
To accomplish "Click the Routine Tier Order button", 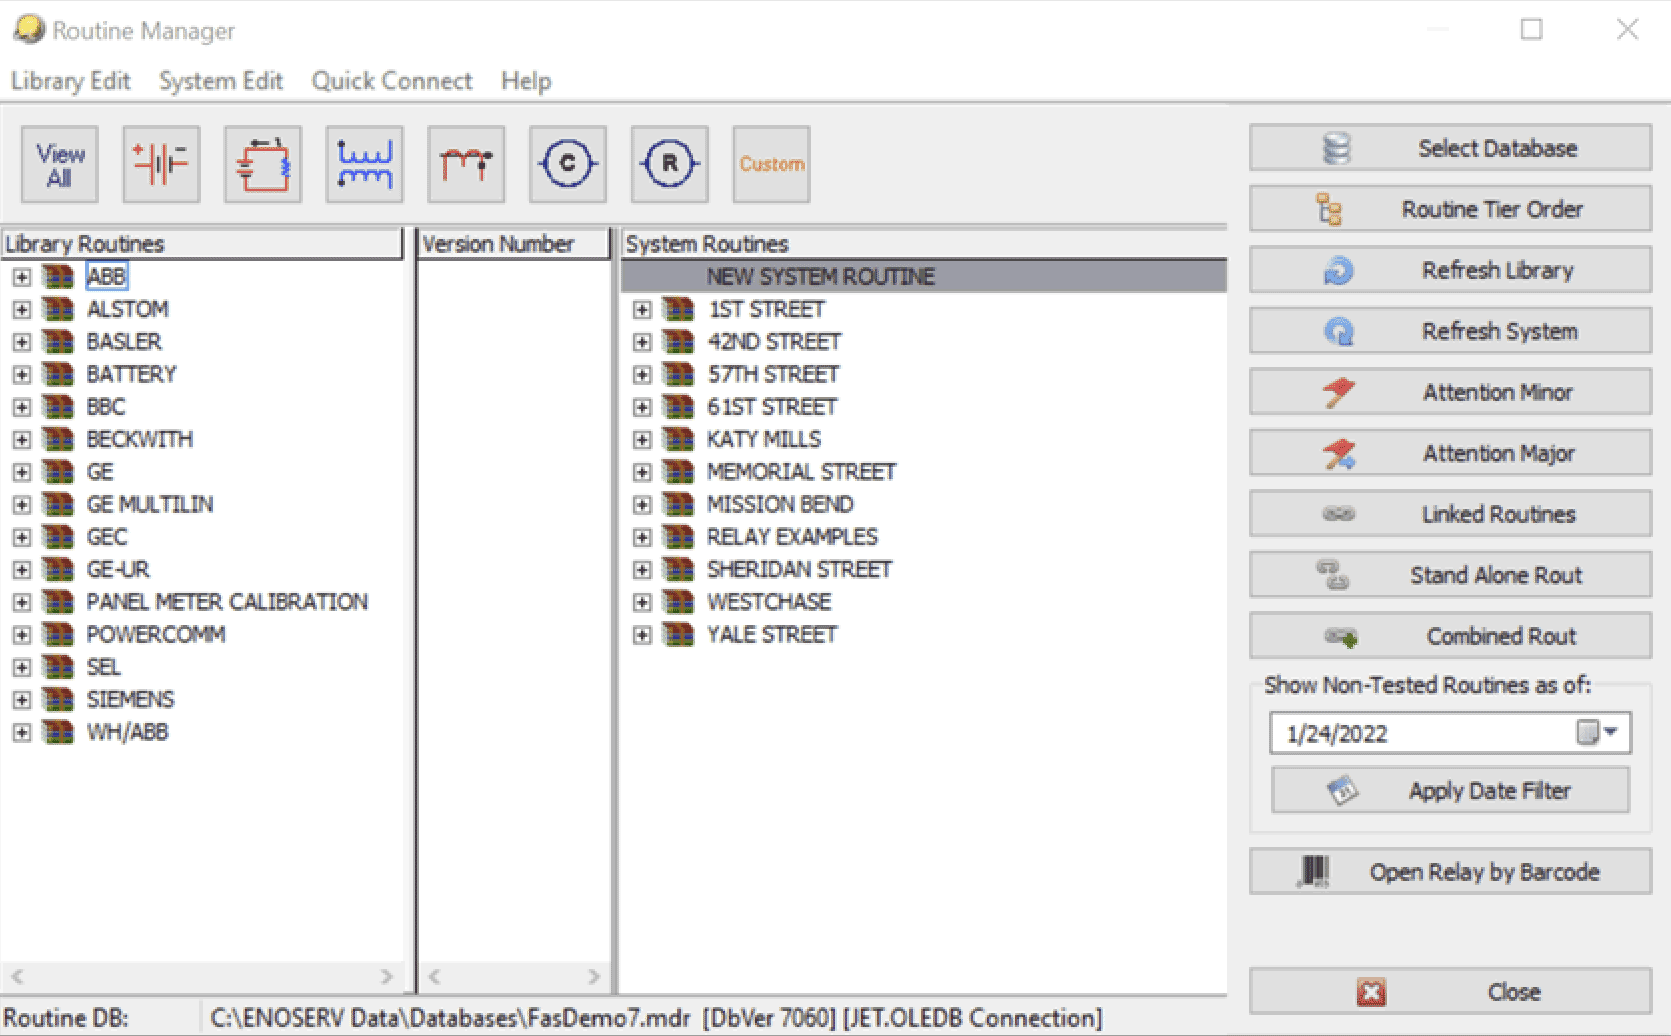I will click(x=1450, y=209).
